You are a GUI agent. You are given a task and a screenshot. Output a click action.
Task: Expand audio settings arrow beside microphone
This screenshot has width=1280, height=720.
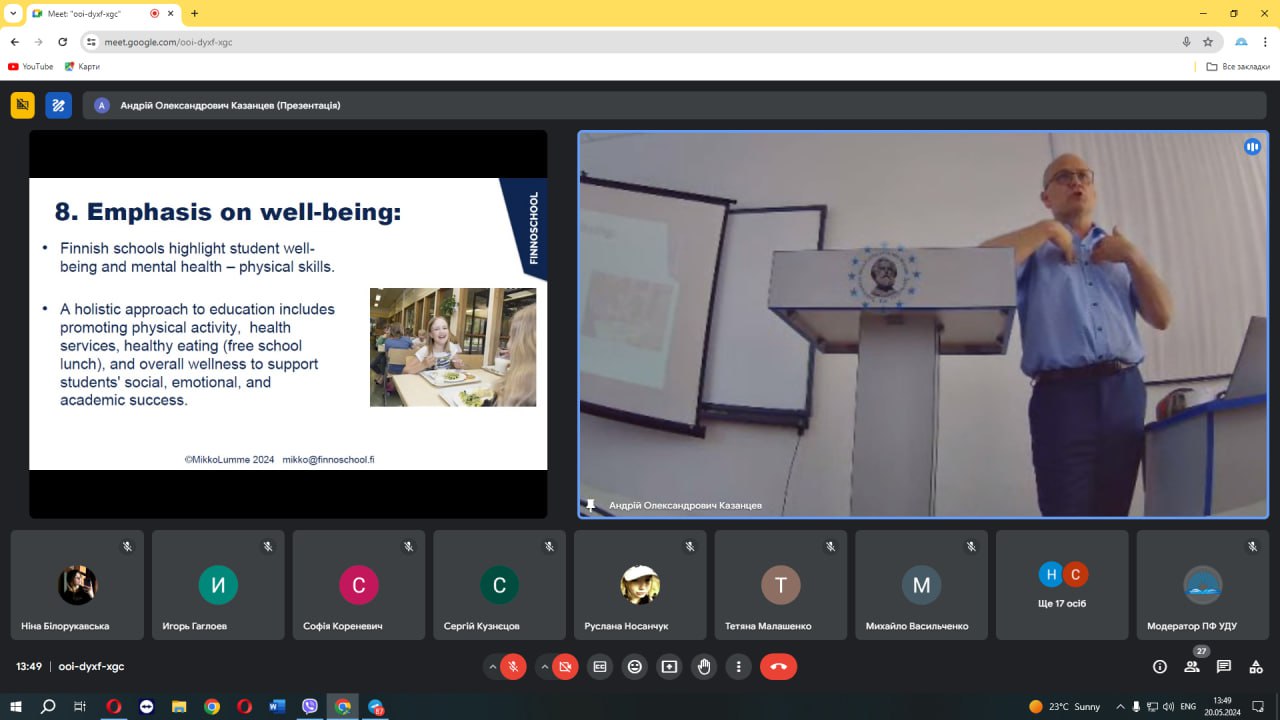point(492,666)
